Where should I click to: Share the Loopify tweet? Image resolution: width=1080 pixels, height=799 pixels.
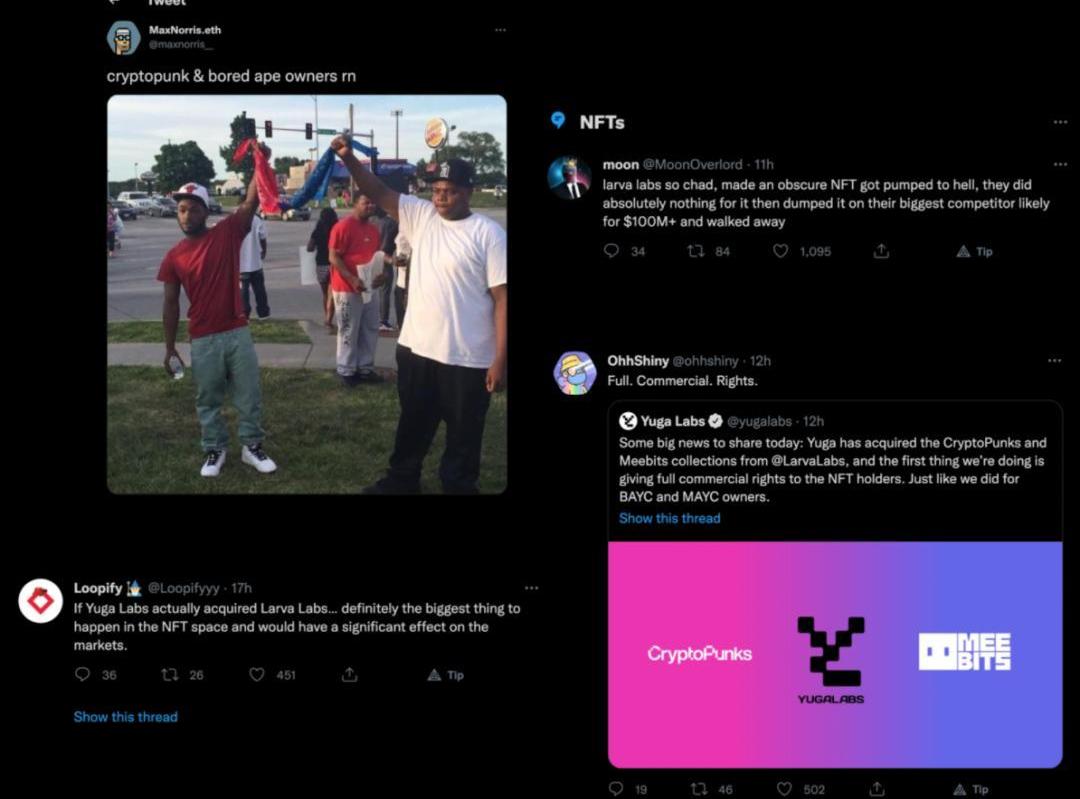(350, 674)
